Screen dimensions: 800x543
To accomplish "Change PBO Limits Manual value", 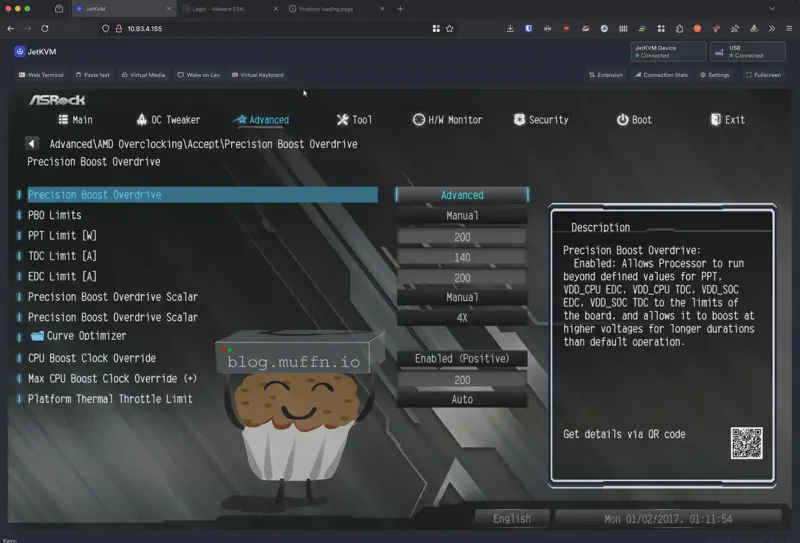I will pos(461,216).
